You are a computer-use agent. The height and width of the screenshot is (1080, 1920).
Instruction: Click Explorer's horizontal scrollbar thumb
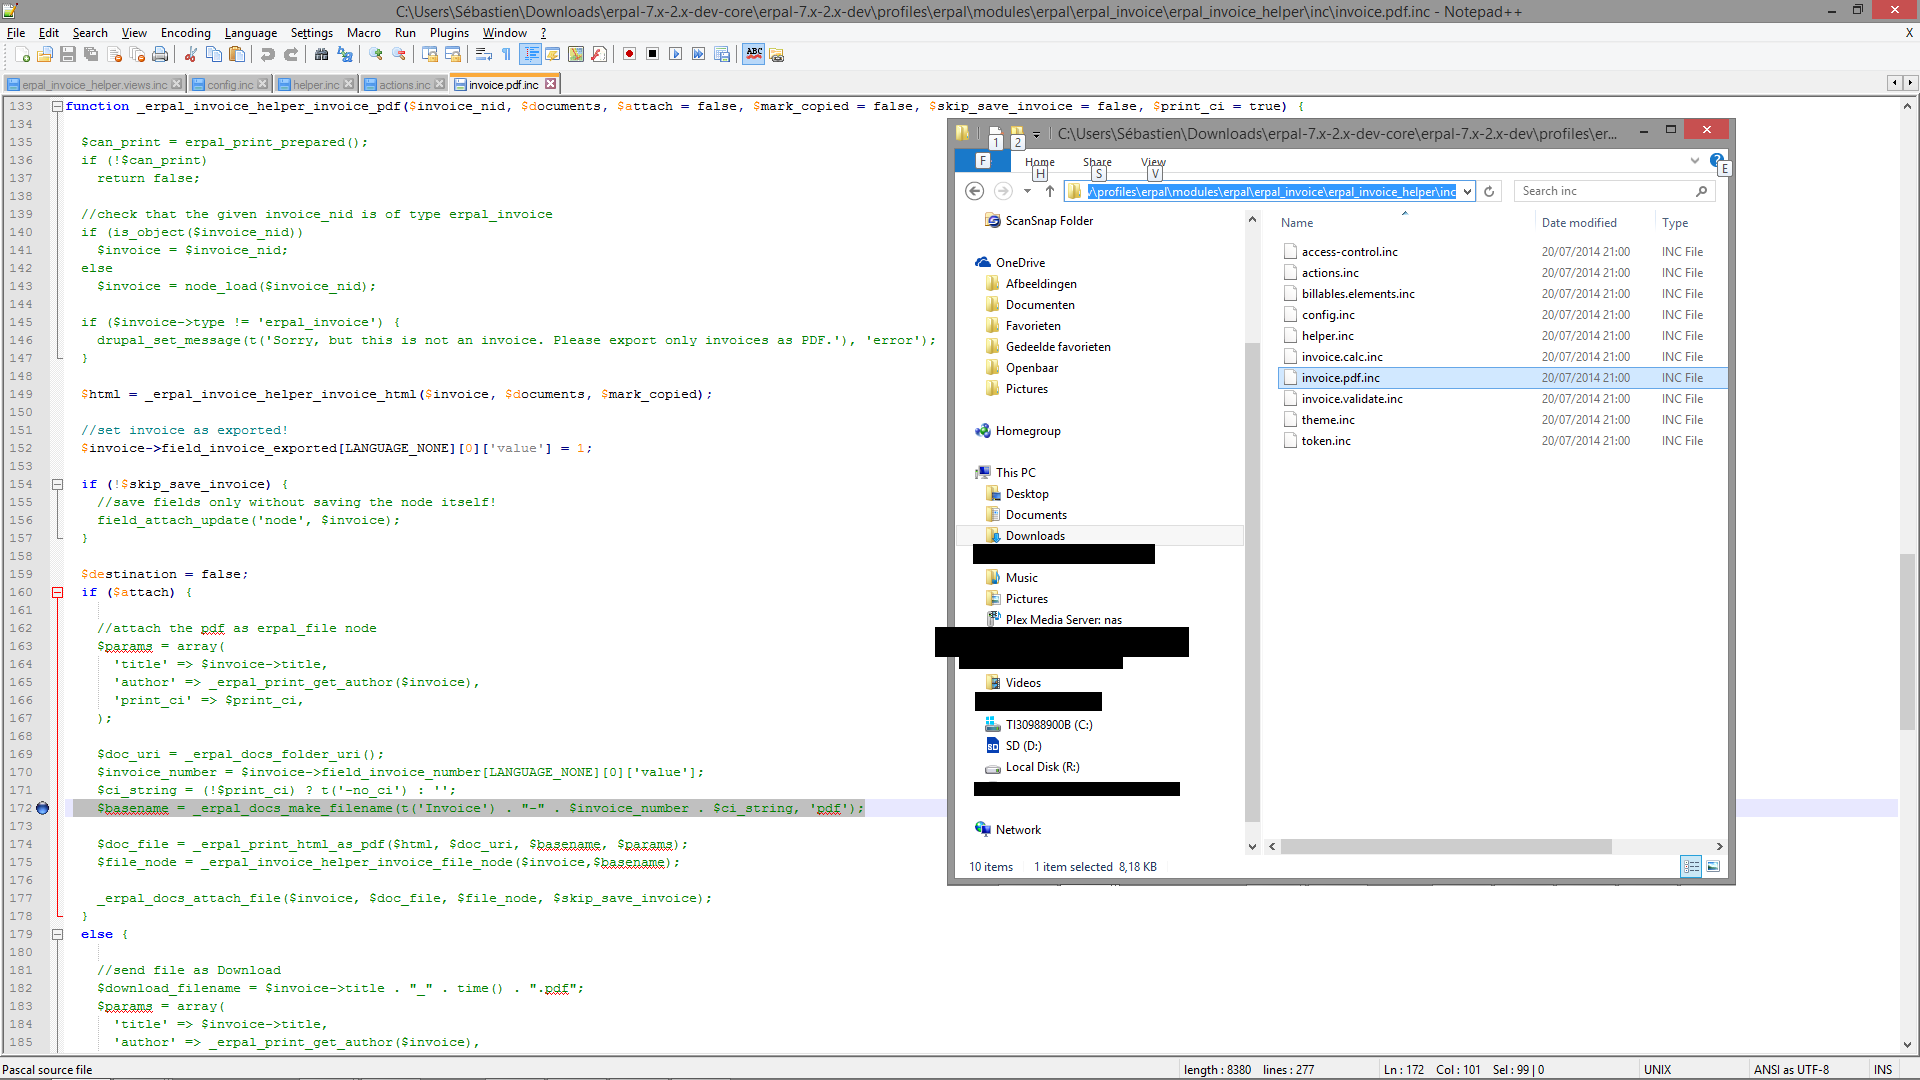point(1446,846)
